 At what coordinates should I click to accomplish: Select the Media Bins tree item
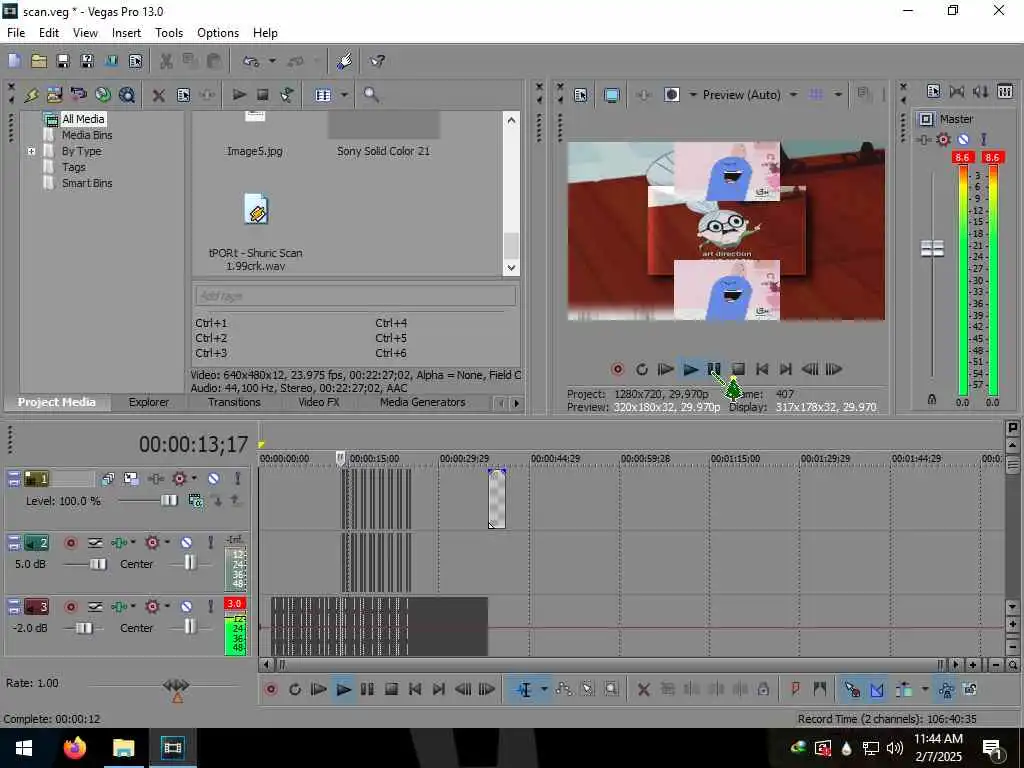coord(87,135)
